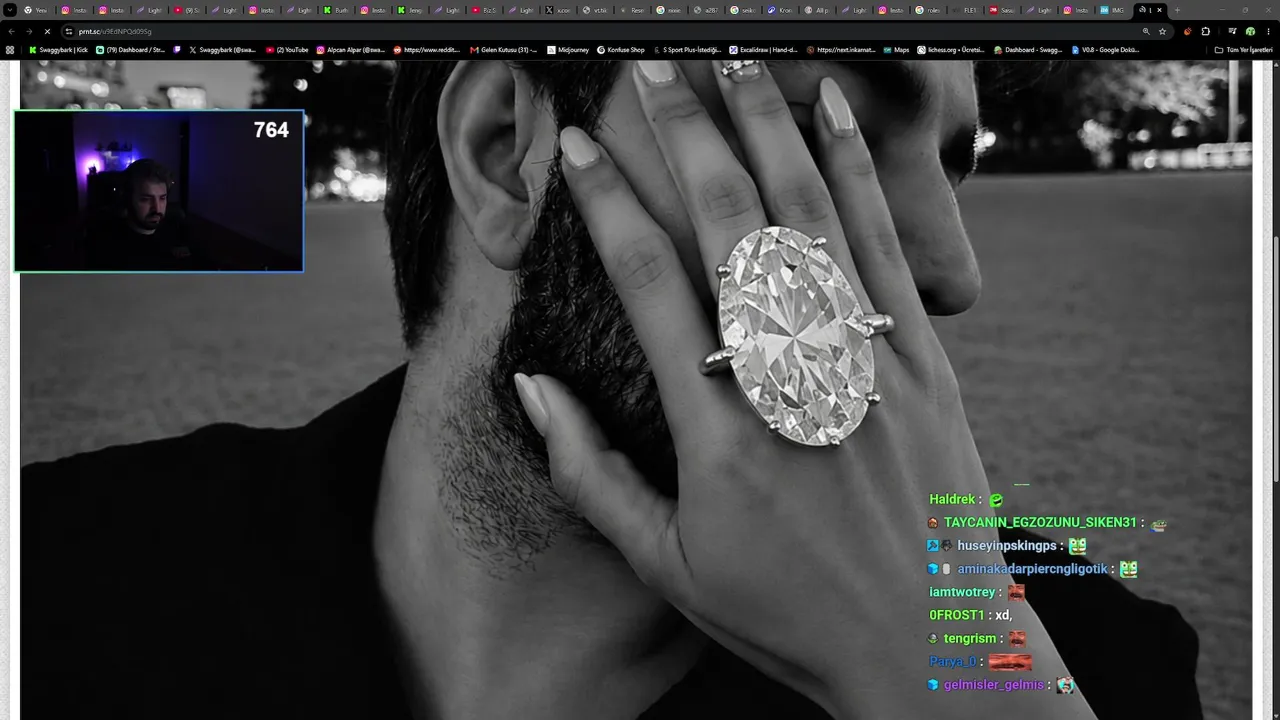The width and height of the screenshot is (1280, 720).
Task: Open the Maps bookmark
Action: click(x=896, y=49)
